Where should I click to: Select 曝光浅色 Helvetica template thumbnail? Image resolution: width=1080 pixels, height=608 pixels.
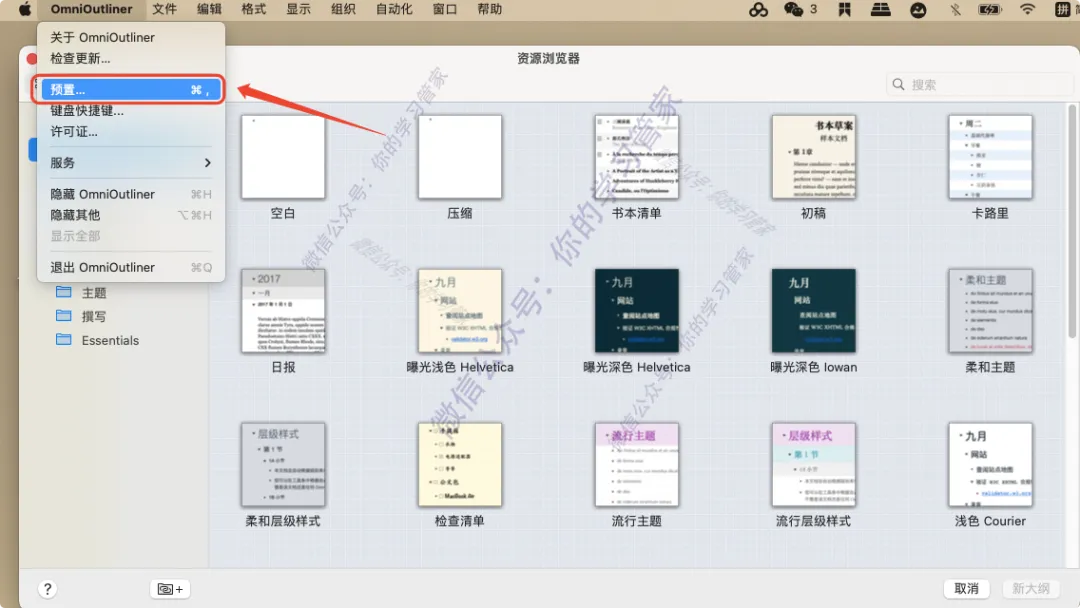click(459, 311)
